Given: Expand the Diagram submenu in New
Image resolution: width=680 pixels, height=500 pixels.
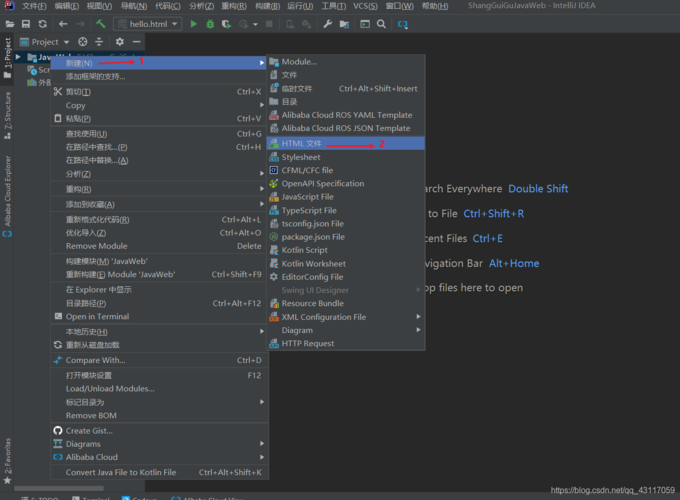Looking at the screenshot, I should pyautogui.click(x=346, y=330).
